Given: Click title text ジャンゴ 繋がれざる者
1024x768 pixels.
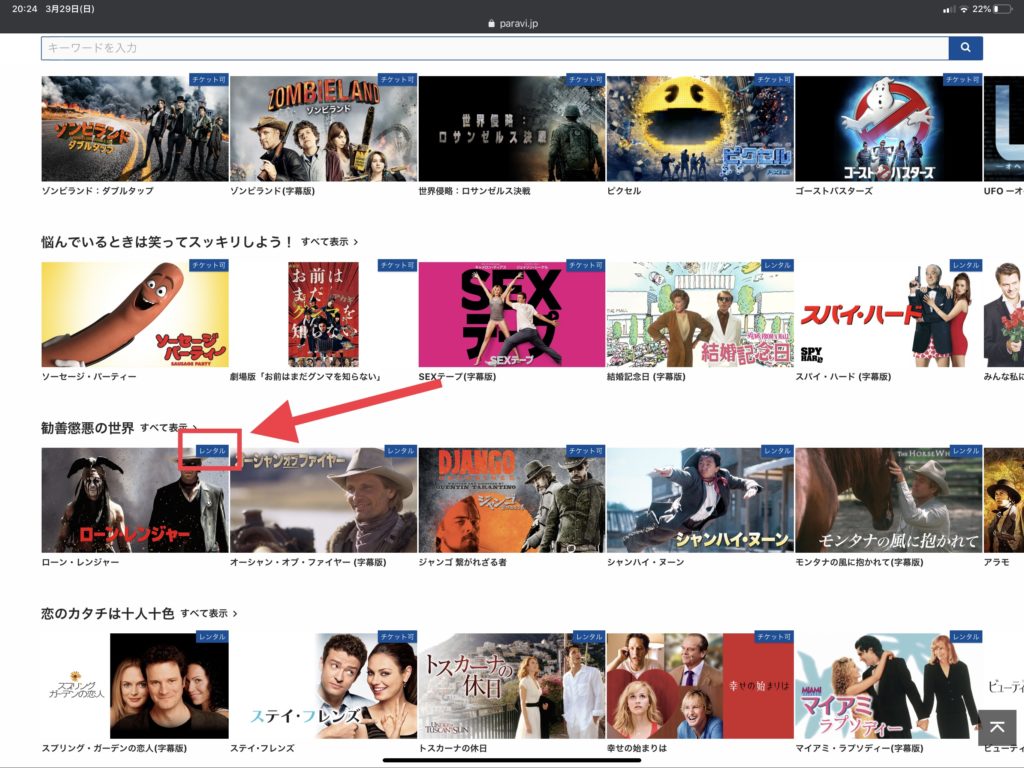Looking at the screenshot, I should [462, 562].
